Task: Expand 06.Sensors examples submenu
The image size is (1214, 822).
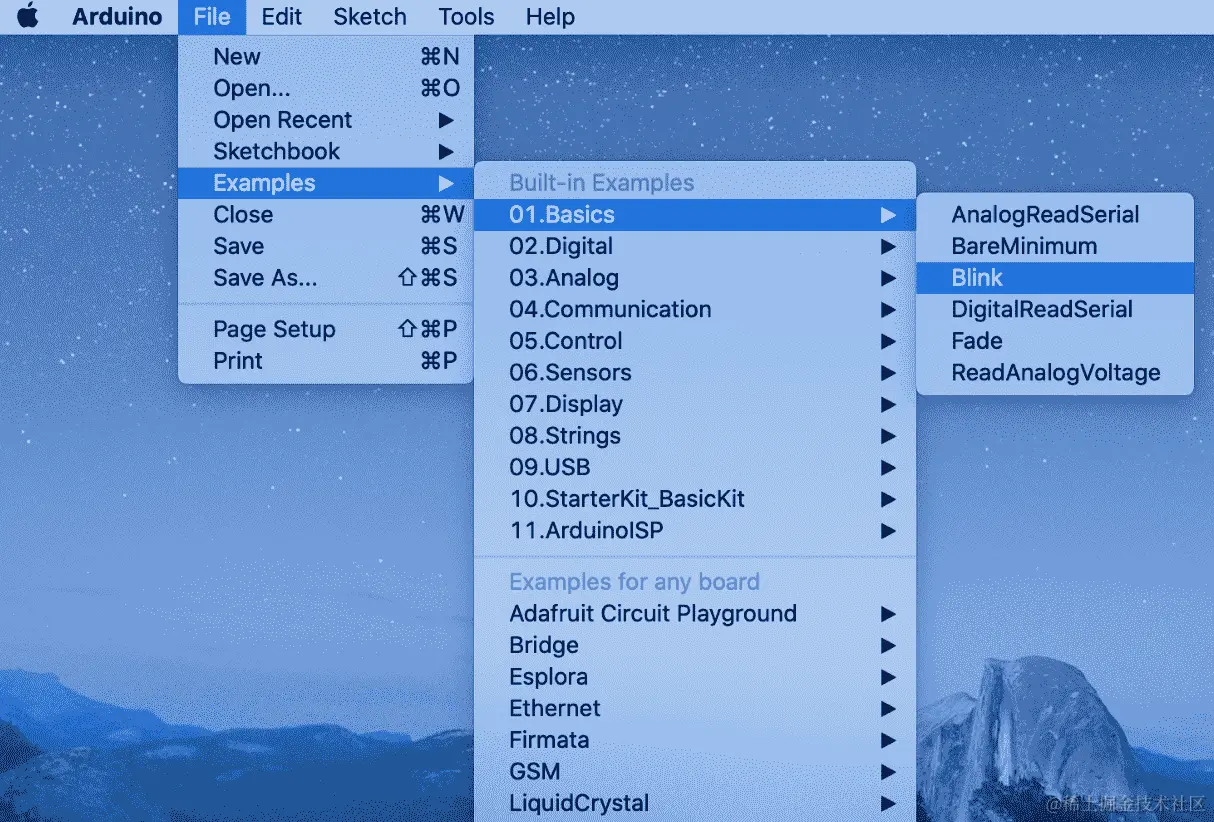Action: click(x=695, y=373)
